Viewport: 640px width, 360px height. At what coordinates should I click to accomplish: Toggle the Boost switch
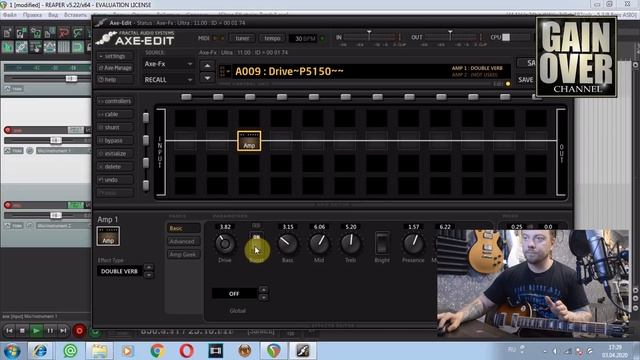pyautogui.click(x=256, y=243)
